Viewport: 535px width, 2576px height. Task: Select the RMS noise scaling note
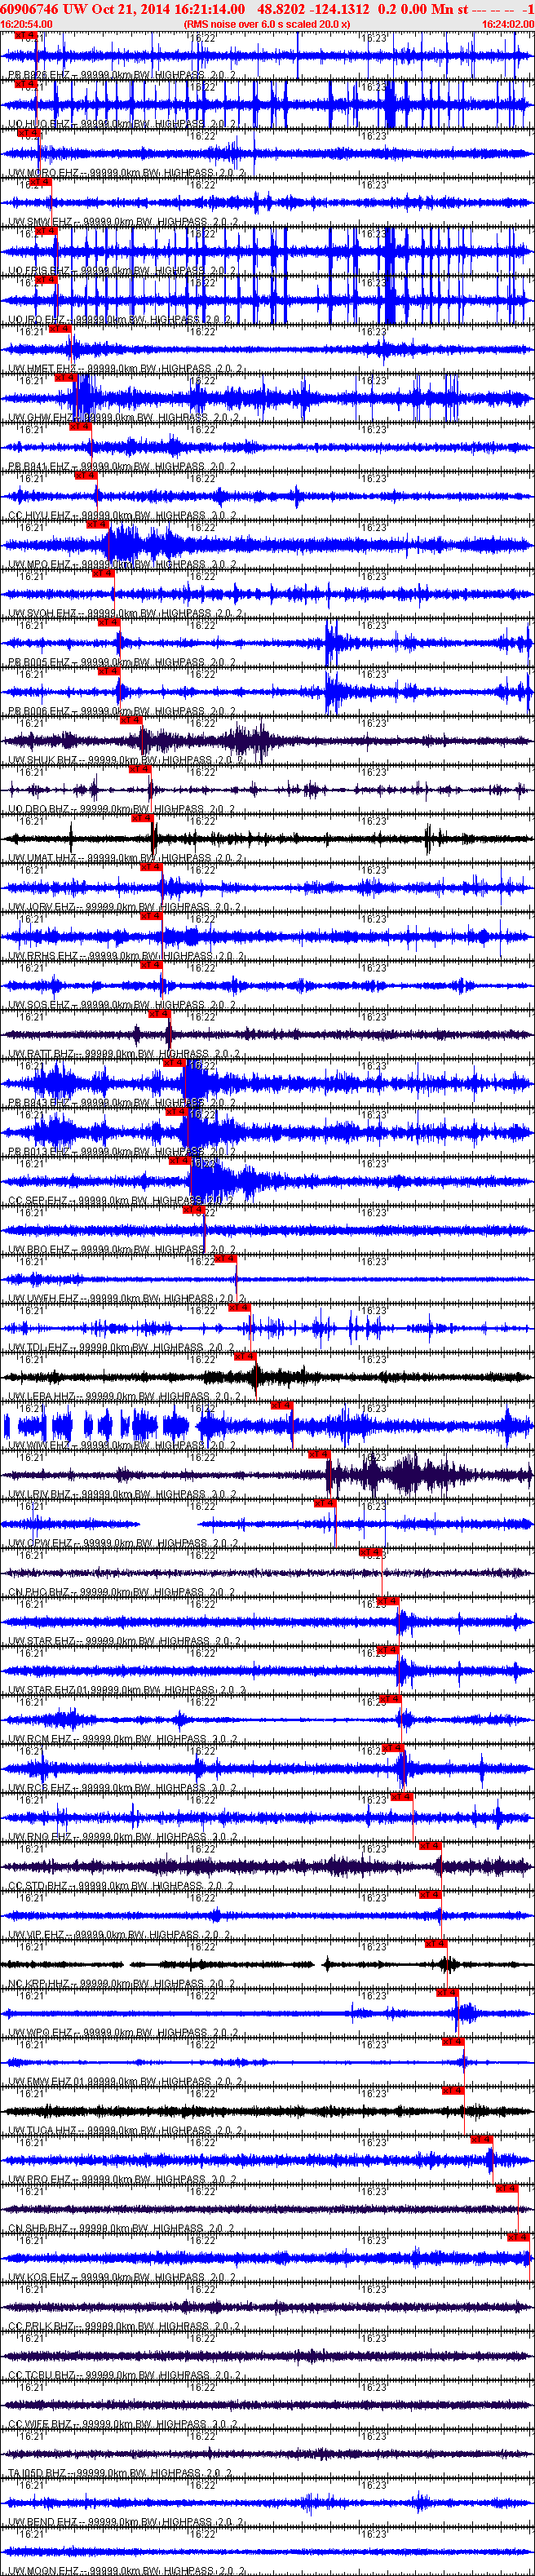click(267, 24)
